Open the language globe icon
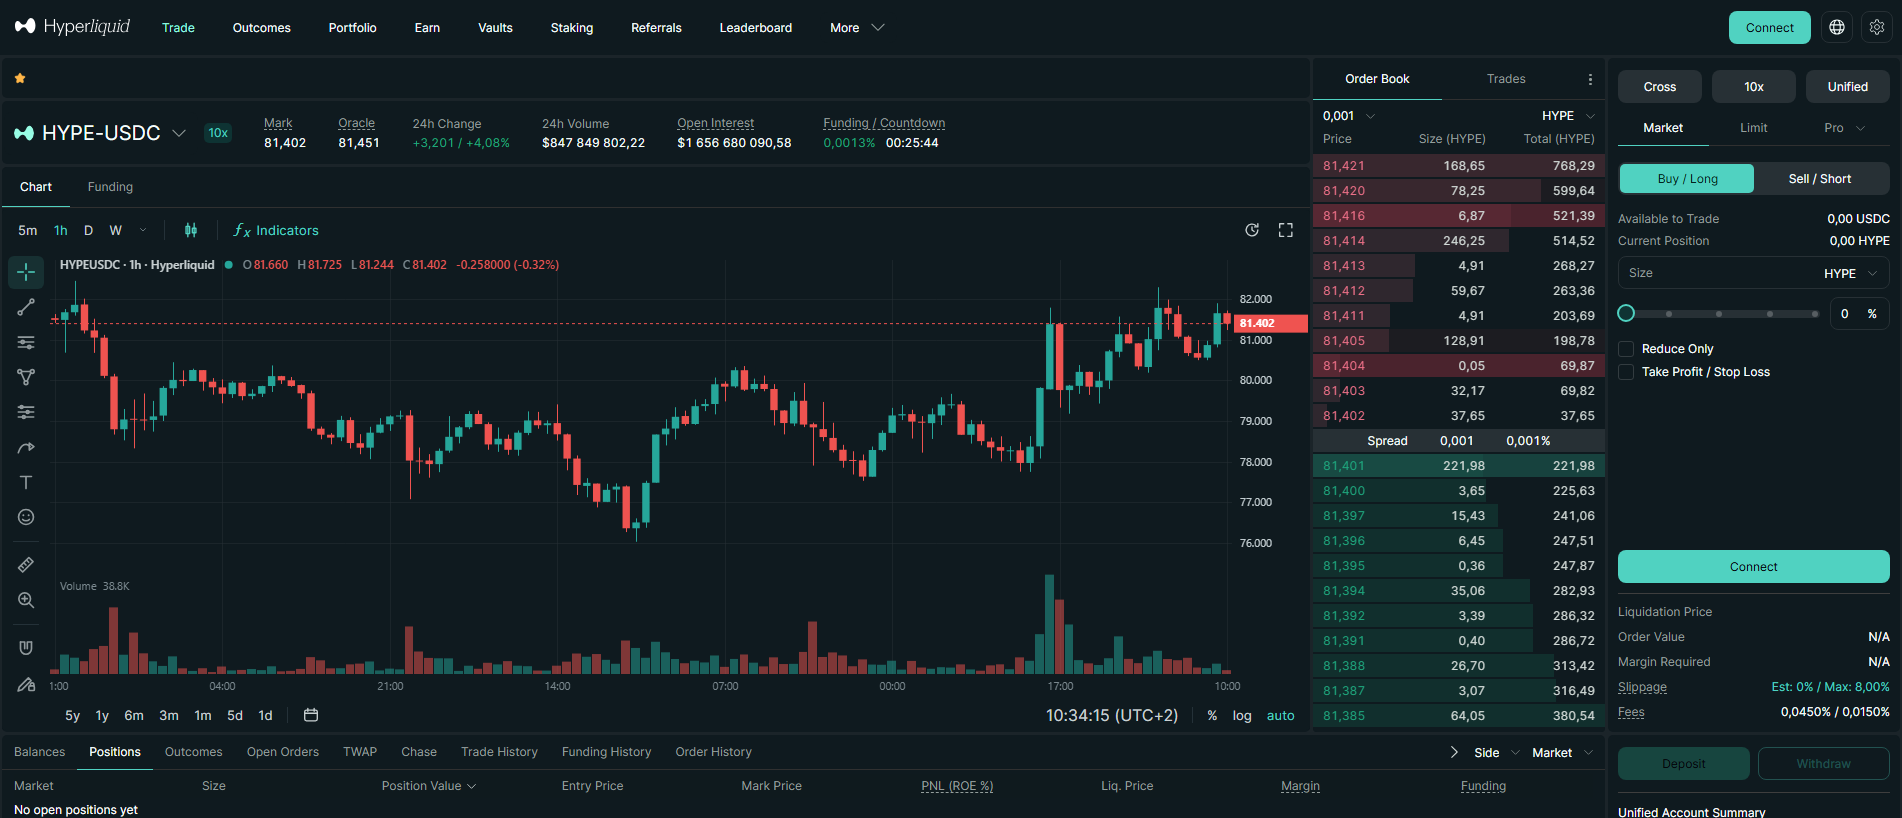 tap(1837, 28)
